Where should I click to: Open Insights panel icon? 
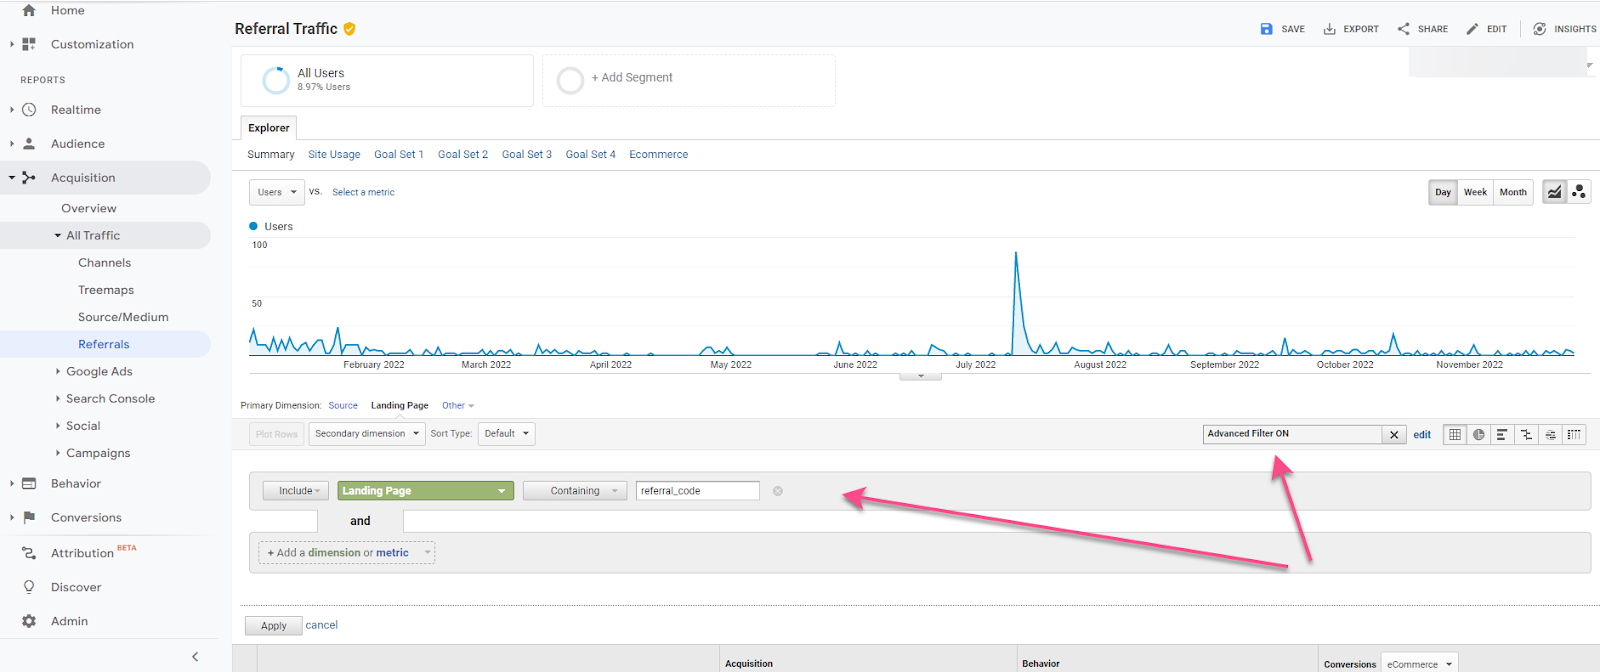pyautogui.click(x=1540, y=29)
